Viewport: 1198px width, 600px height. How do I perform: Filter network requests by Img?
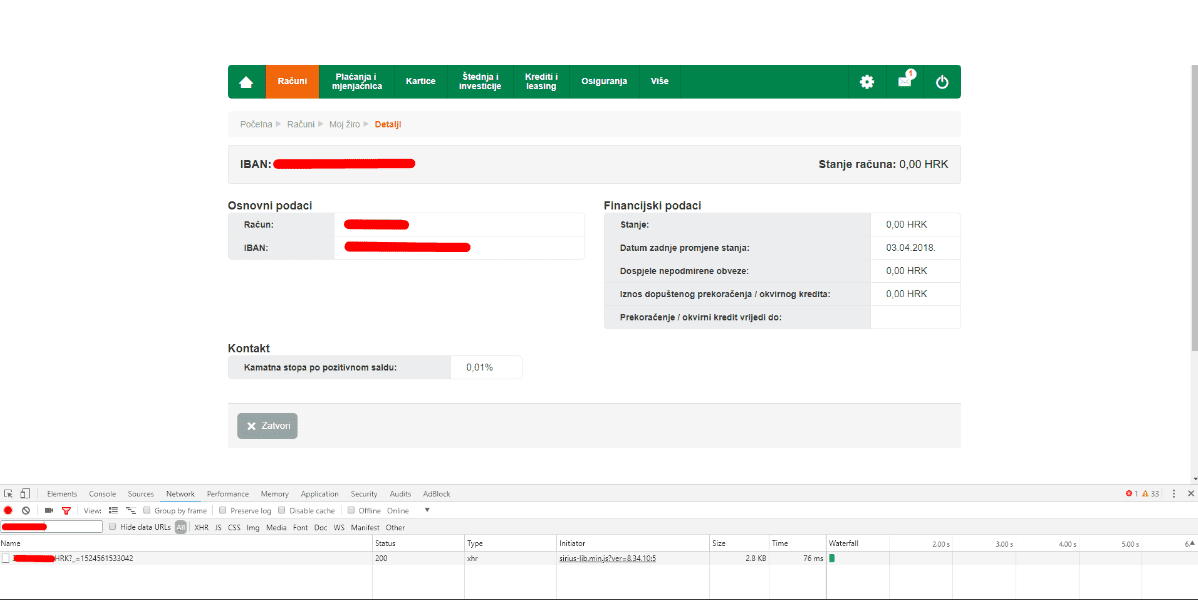click(x=253, y=527)
